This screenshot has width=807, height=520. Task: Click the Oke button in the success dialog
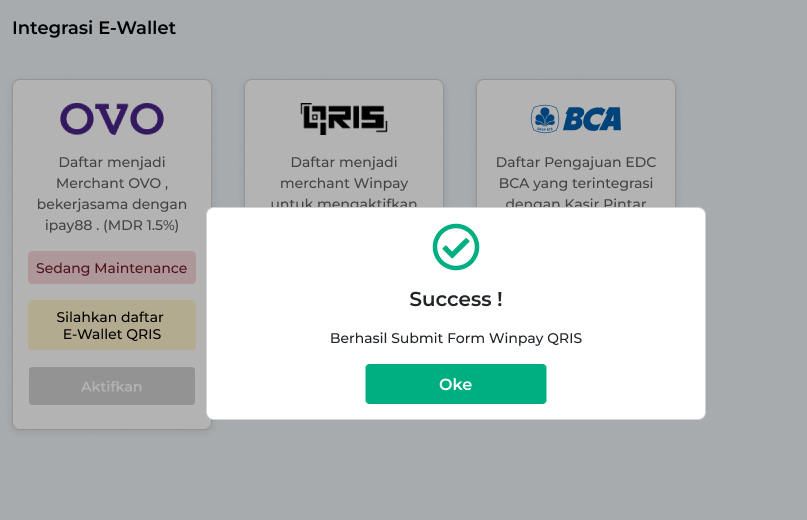click(455, 384)
